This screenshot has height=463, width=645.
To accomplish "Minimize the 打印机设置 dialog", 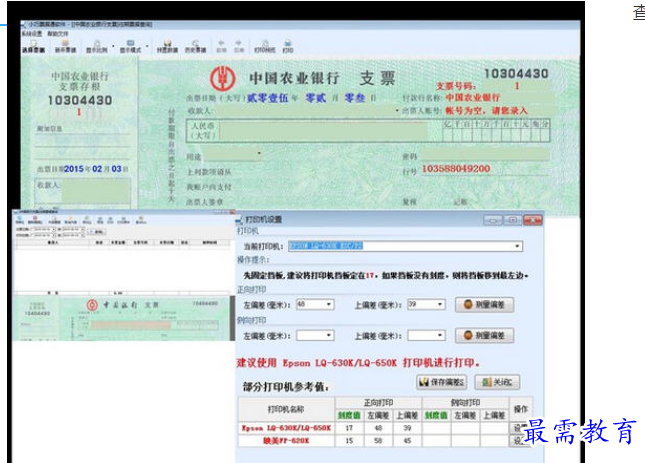I will coord(493,220).
